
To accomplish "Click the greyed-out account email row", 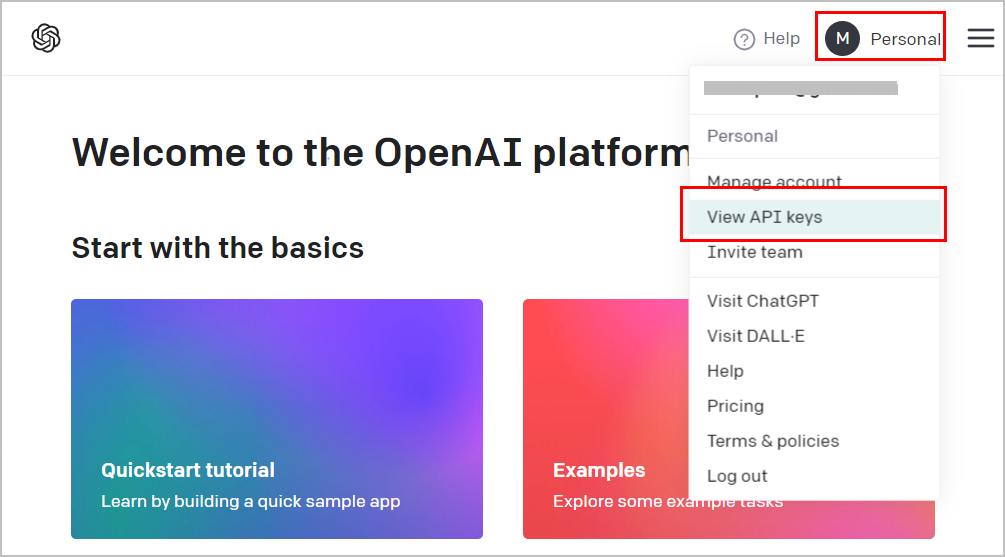I will (801, 88).
